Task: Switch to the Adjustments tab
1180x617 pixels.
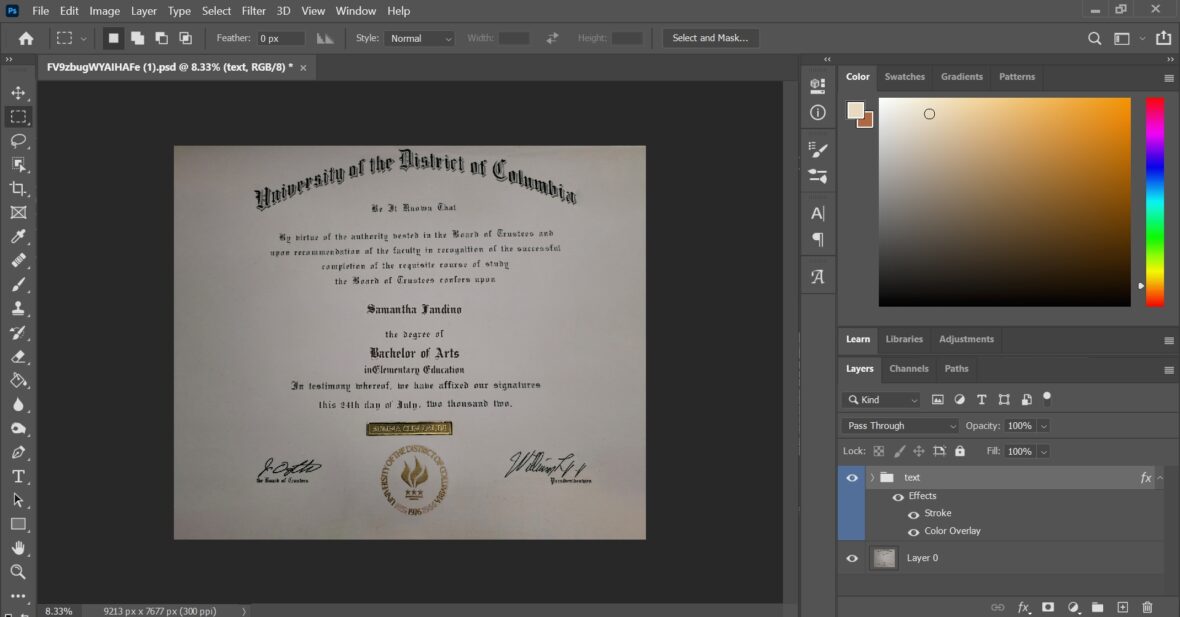Action: (x=966, y=339)
